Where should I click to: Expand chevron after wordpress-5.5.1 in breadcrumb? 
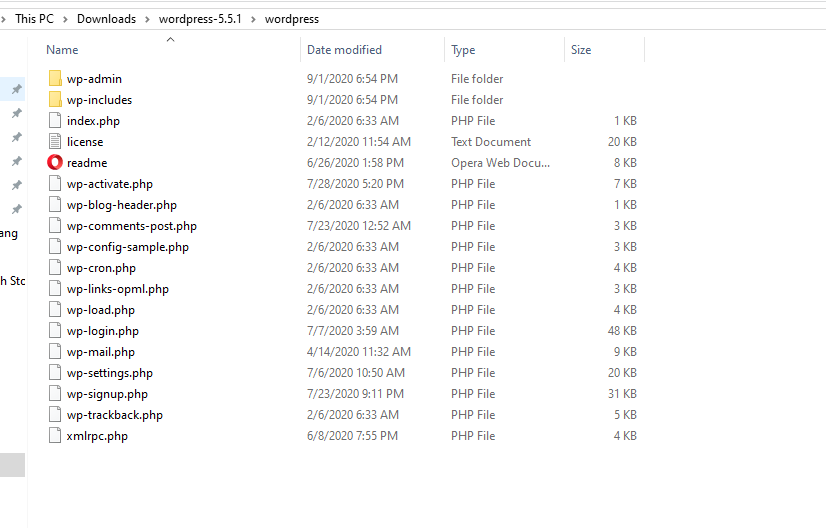(253, 19)
